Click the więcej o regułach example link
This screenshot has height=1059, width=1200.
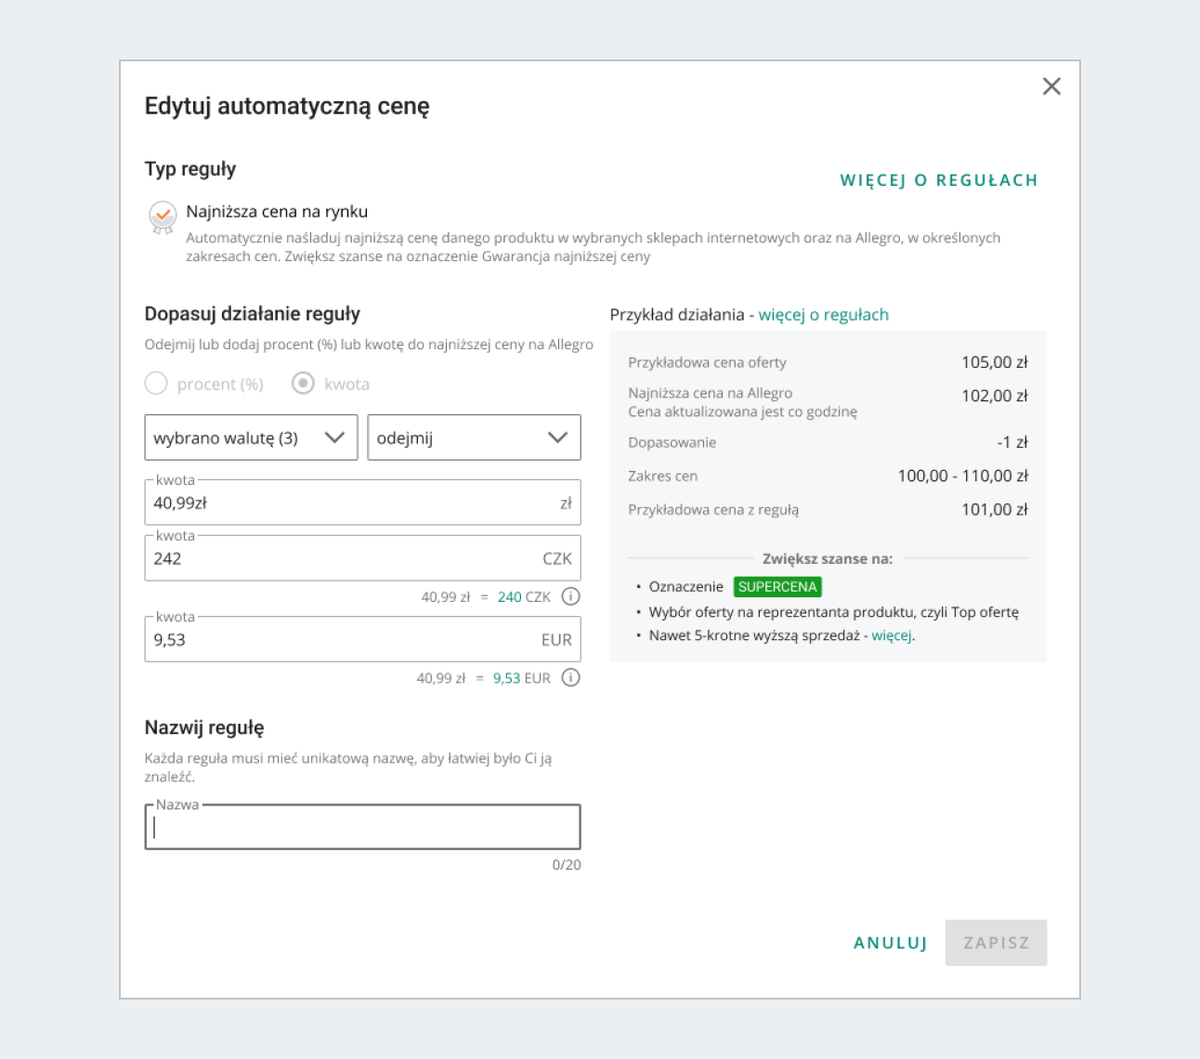[x=823, y=315]
